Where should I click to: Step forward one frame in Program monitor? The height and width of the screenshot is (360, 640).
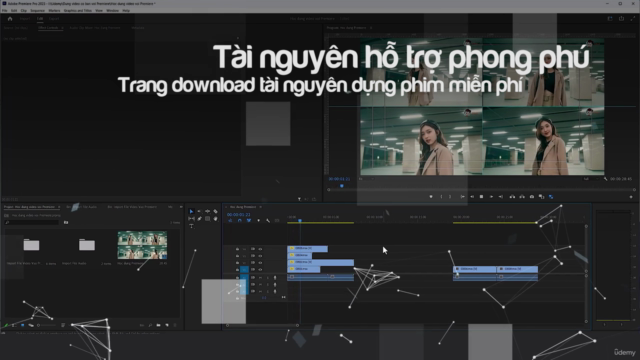coord(491,197)
